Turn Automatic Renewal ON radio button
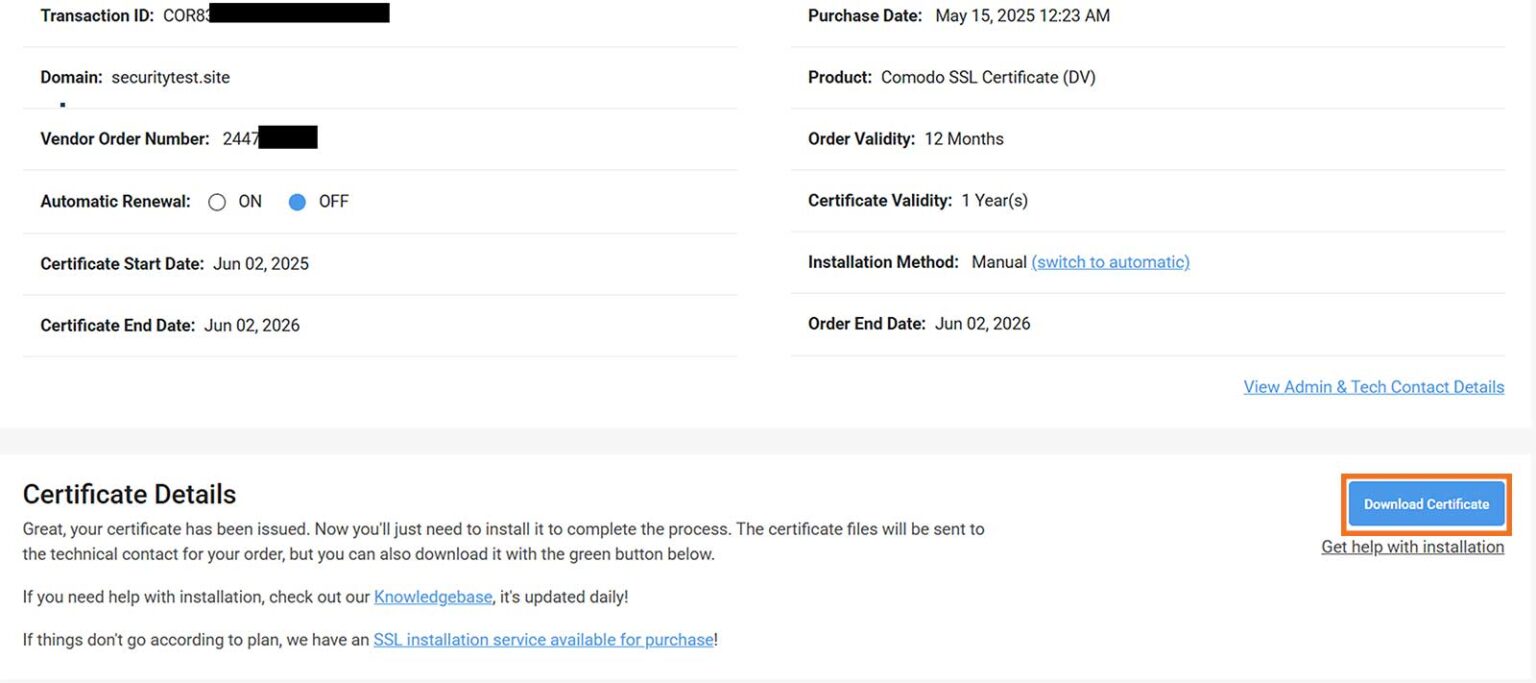This screenshot has width=1536, height=683. 217,202
